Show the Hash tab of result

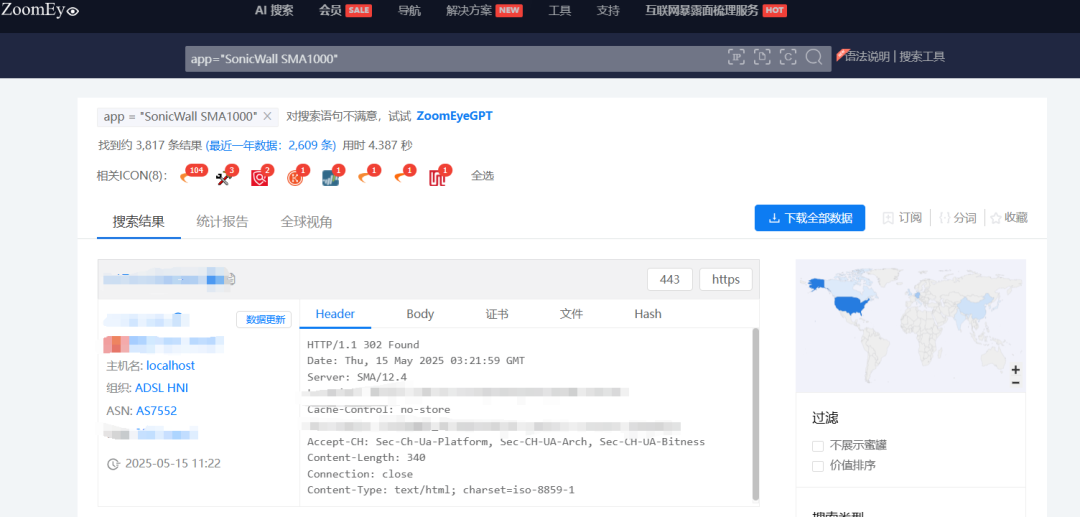[x=648, y=314]
